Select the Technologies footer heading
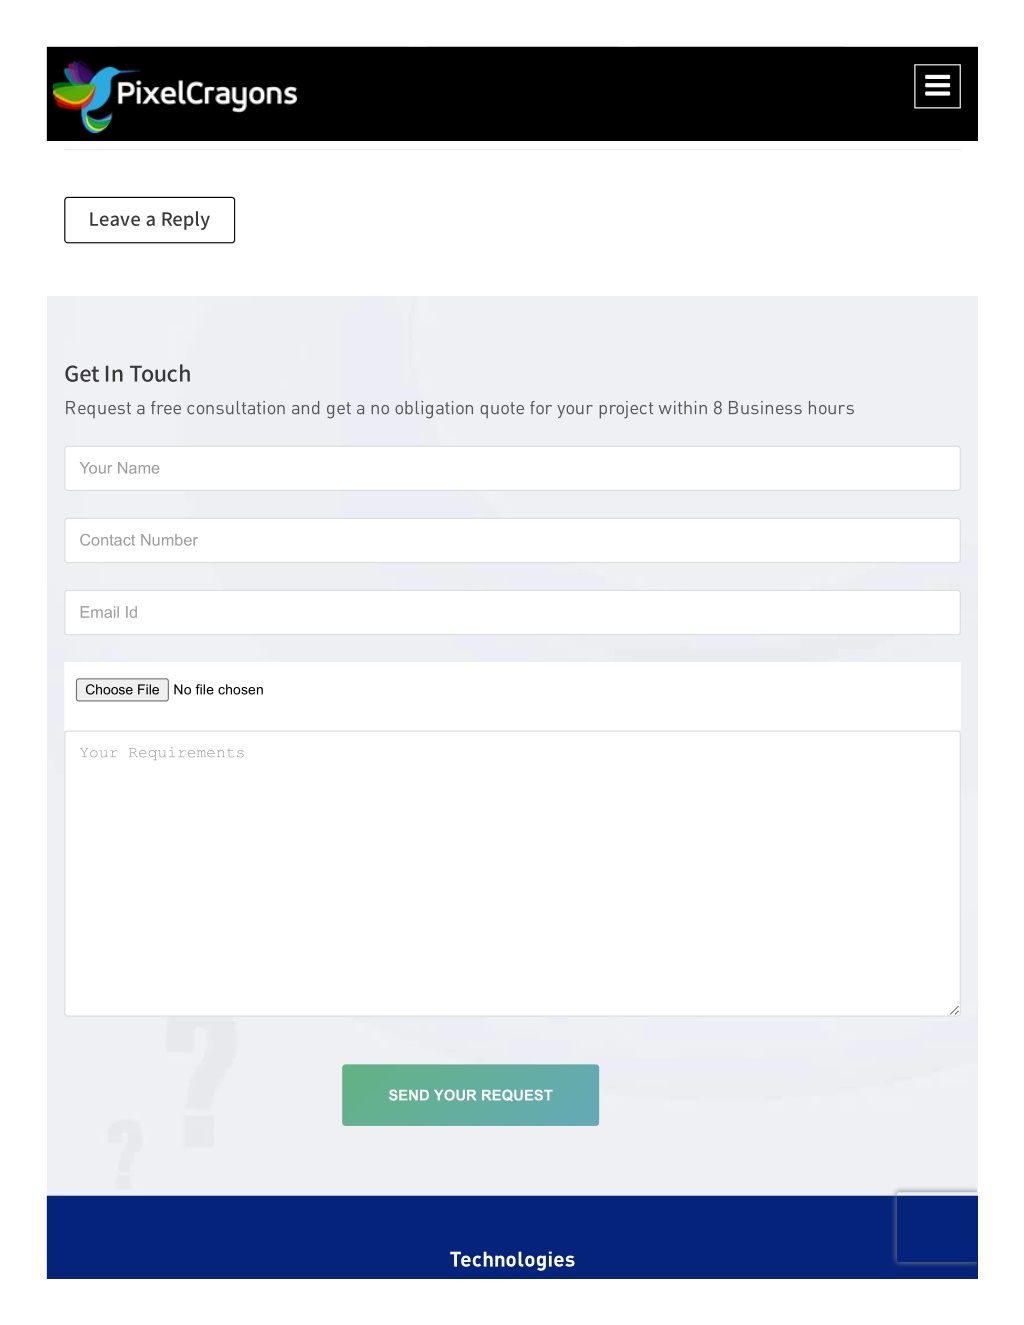Screen dimensions: 1024x1325 (512, 1260)
